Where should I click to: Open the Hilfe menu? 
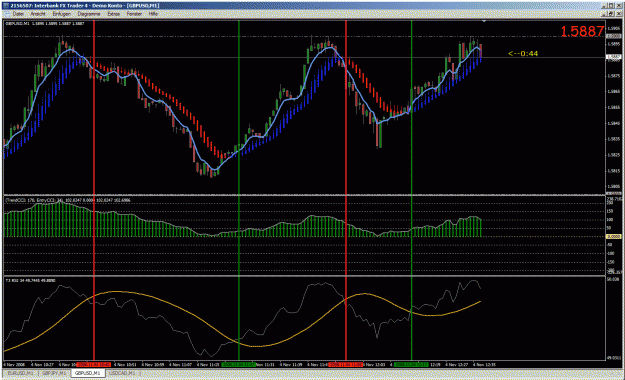(153, 14)
